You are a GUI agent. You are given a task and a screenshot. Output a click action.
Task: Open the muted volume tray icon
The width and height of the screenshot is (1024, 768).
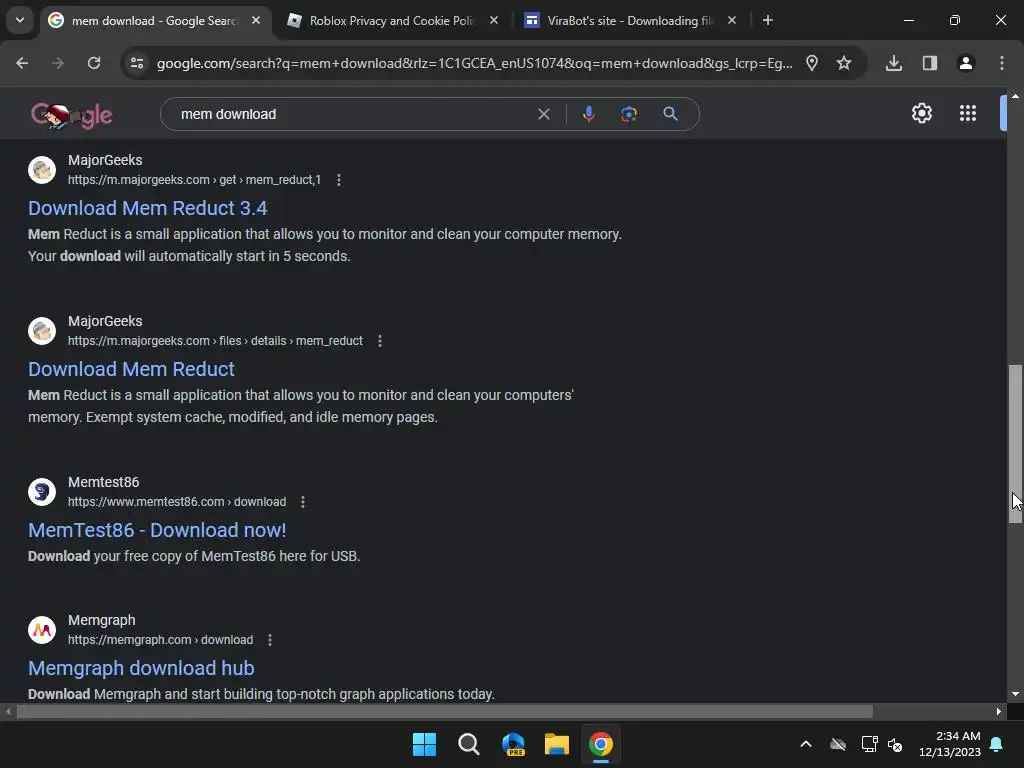(x=895, y=744)
